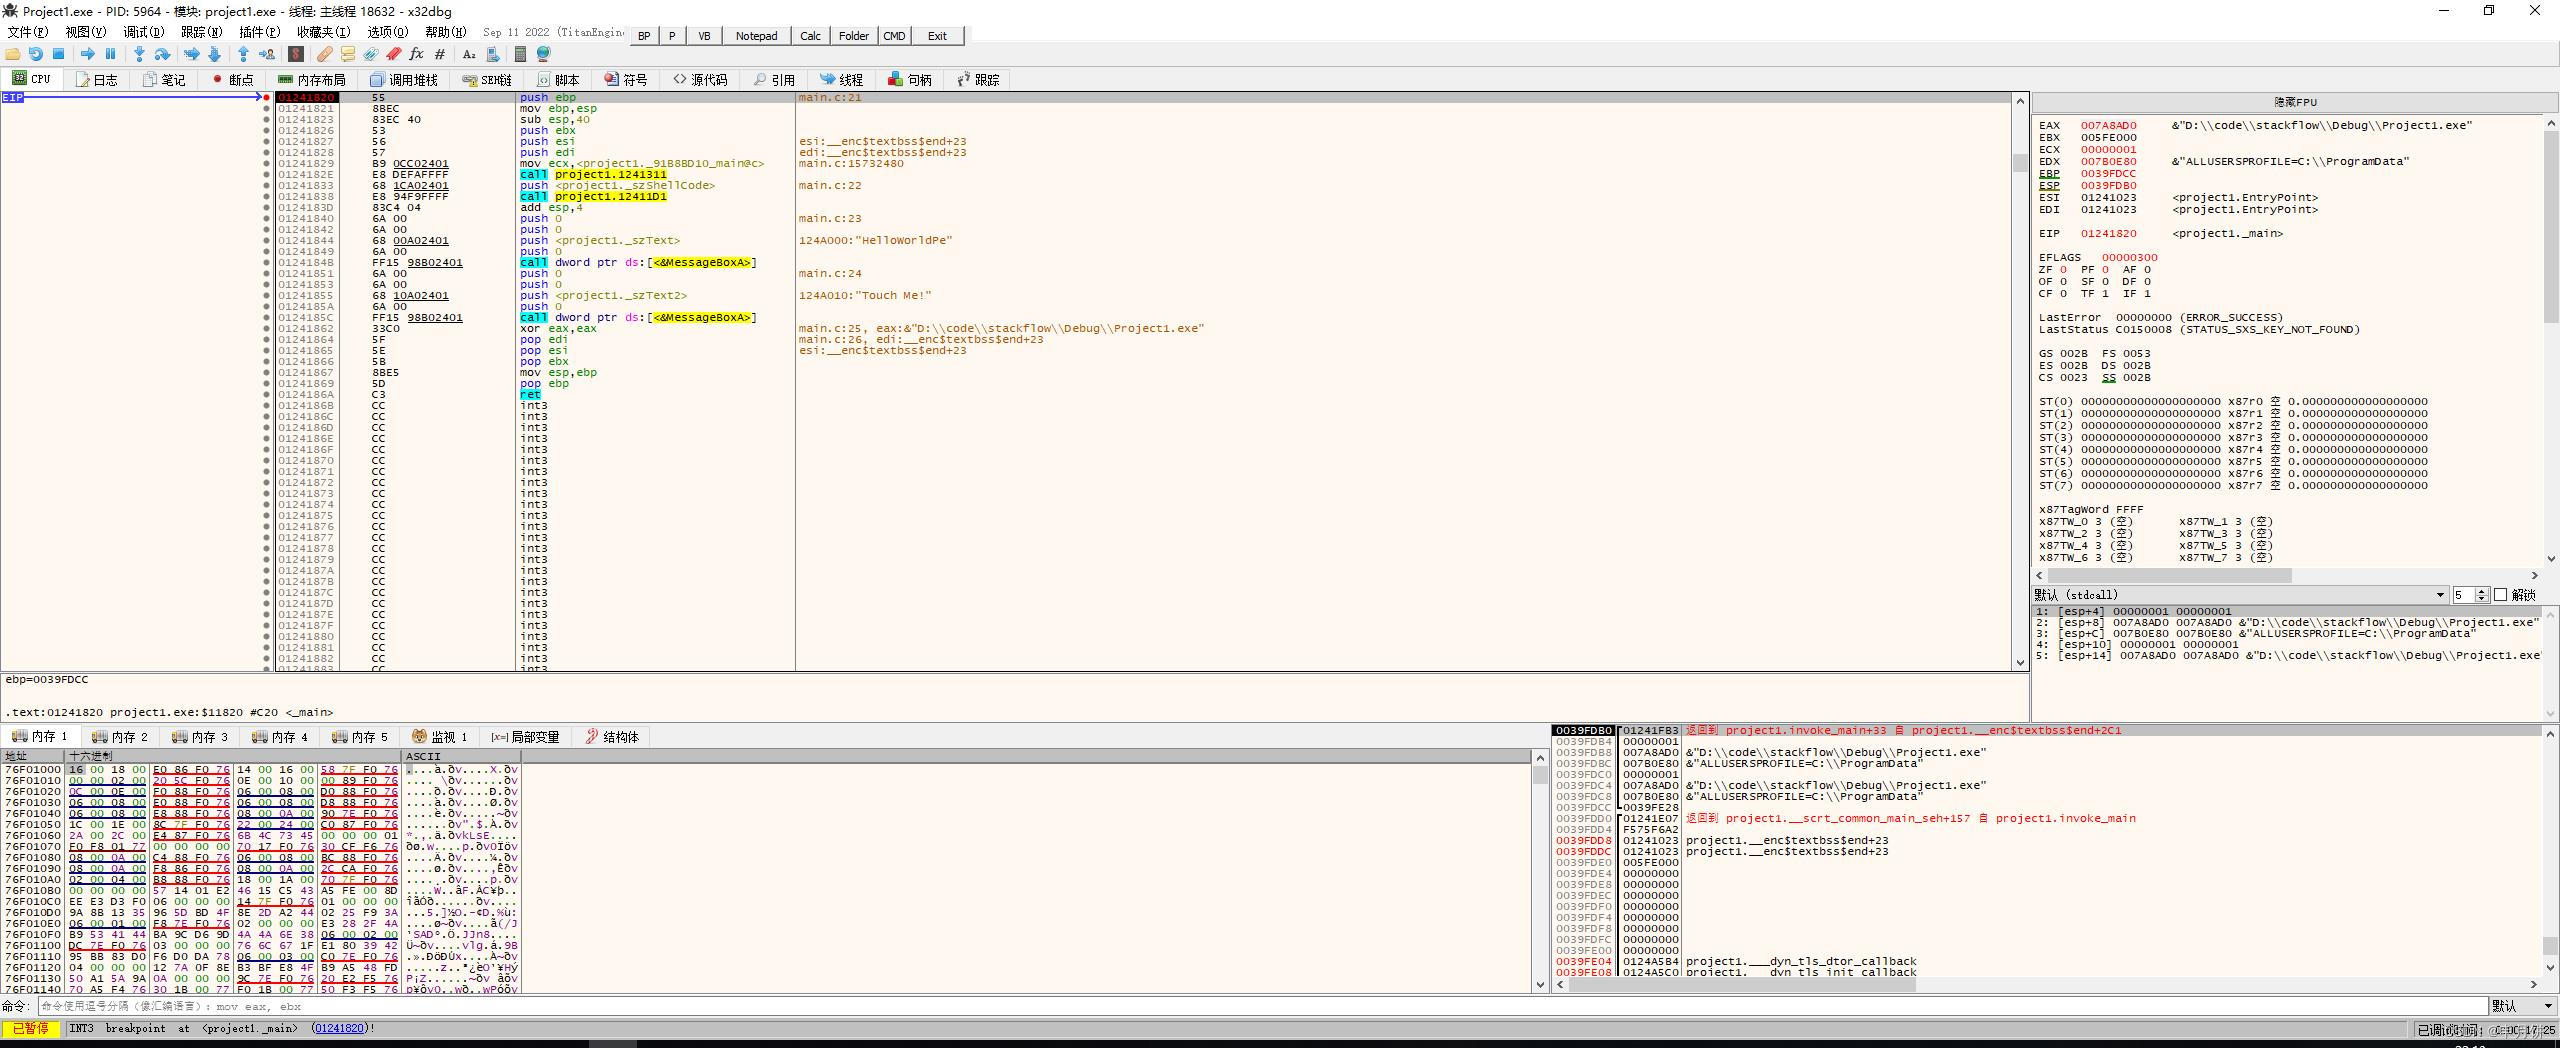Select the 局部变量 tab

(525, 737)
